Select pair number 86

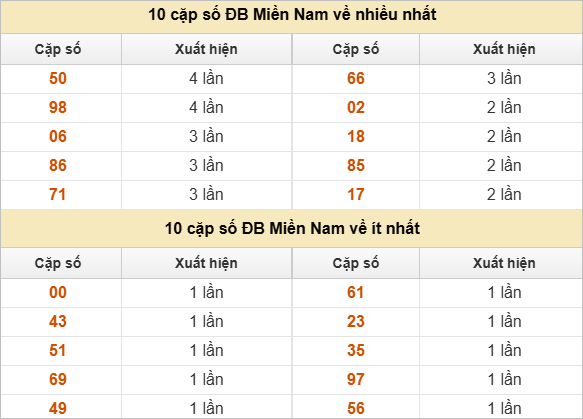(58, 165)
